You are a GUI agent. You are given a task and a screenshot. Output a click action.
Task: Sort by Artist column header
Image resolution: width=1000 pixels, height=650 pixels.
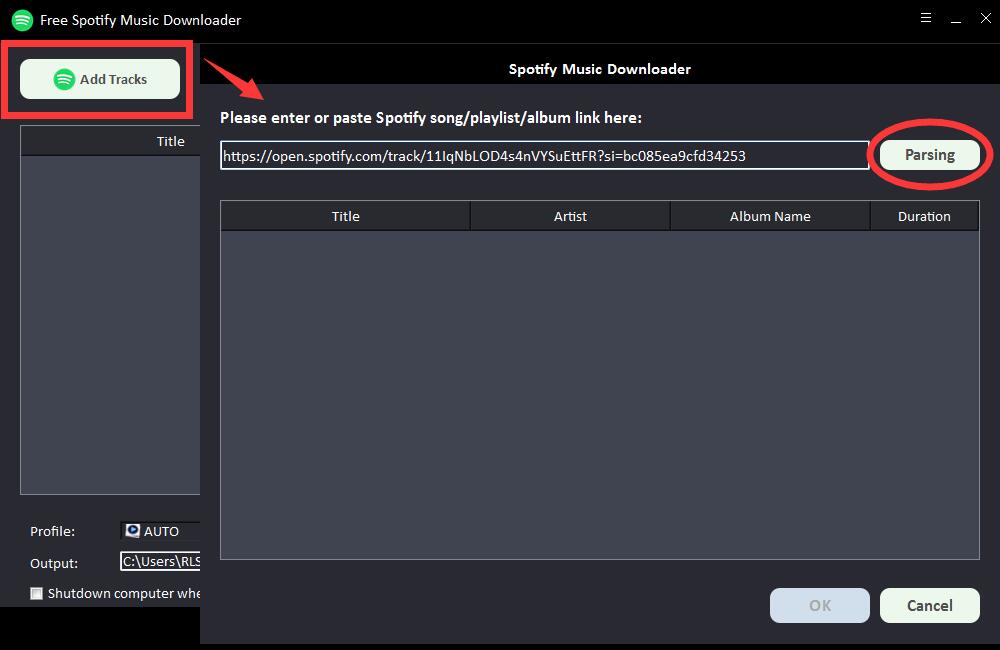pos(570,216)
